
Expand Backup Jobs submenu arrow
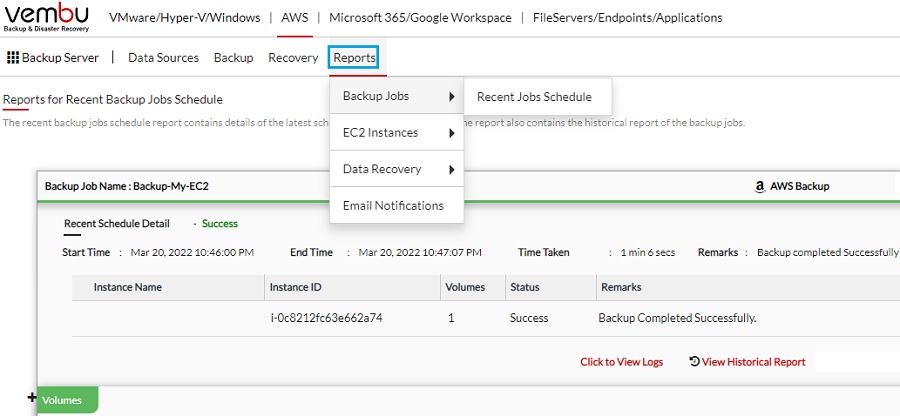click(x=452, y=96)
